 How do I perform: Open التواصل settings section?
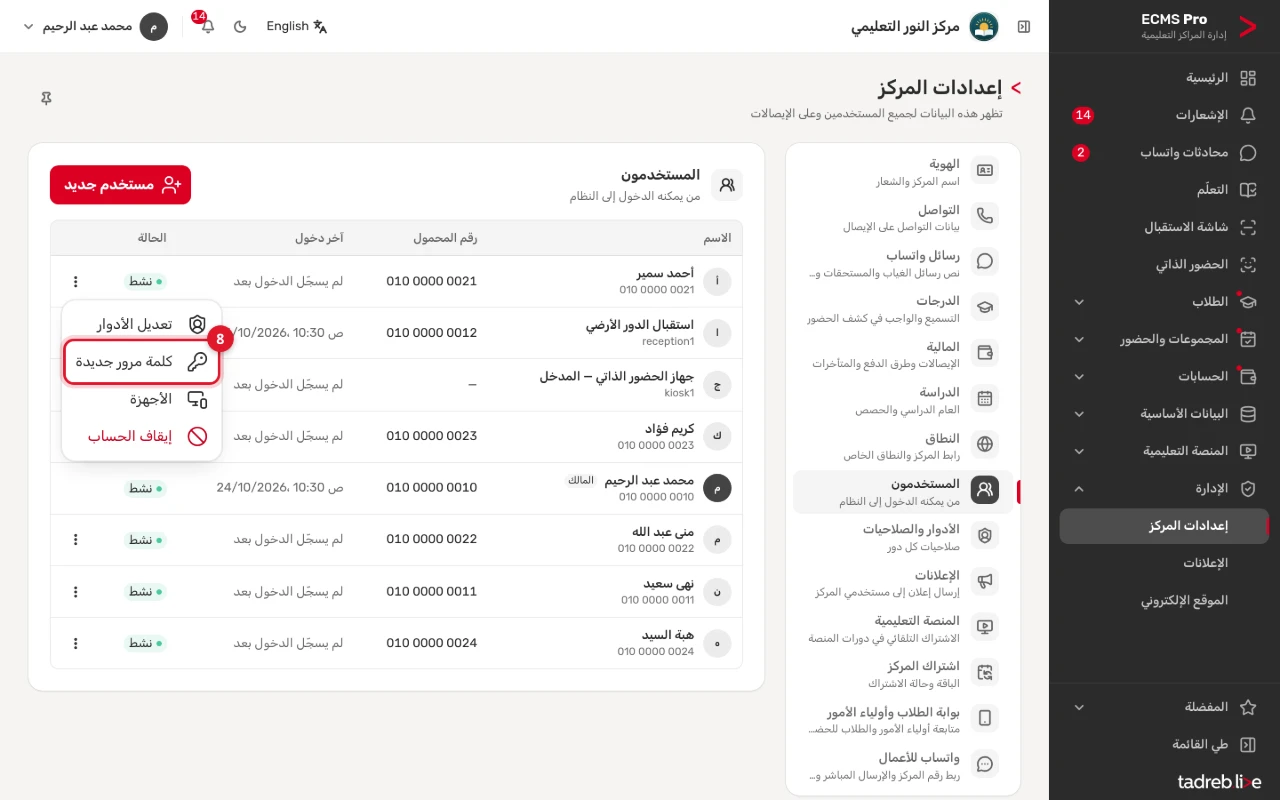click(x=903, y=217)
